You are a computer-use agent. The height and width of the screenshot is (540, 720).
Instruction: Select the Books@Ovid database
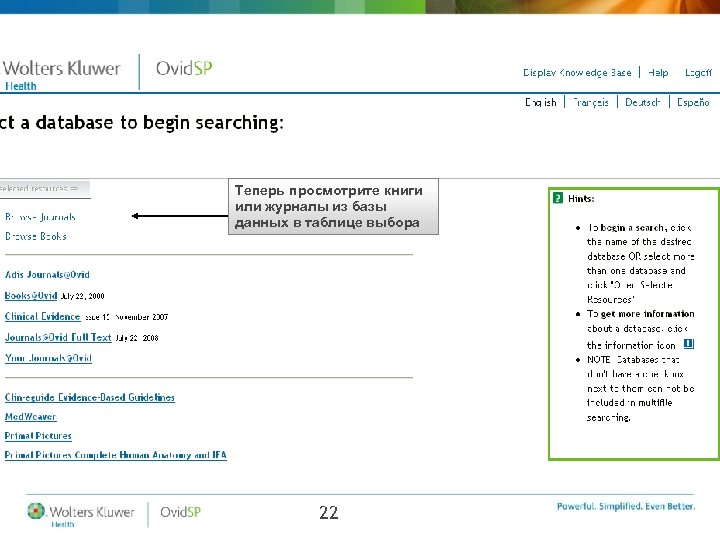(31, 296)
